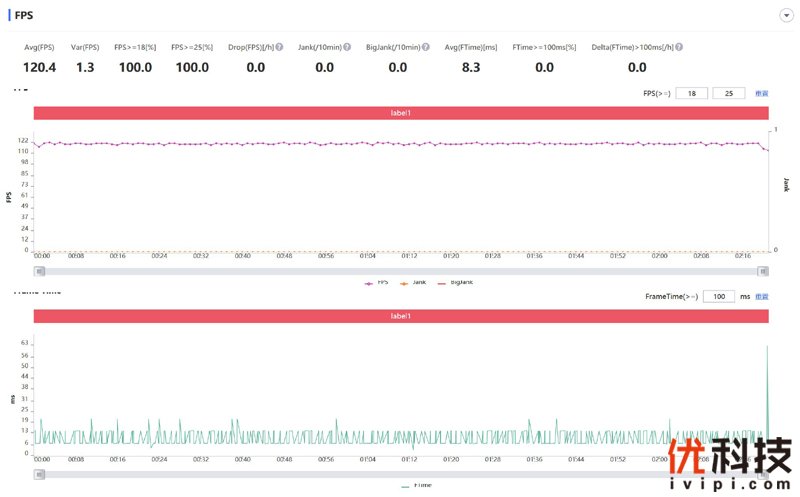Click reset link beside FPS threshold fields
The height and width of the screenshot is (497, 800).
point(762,93)
